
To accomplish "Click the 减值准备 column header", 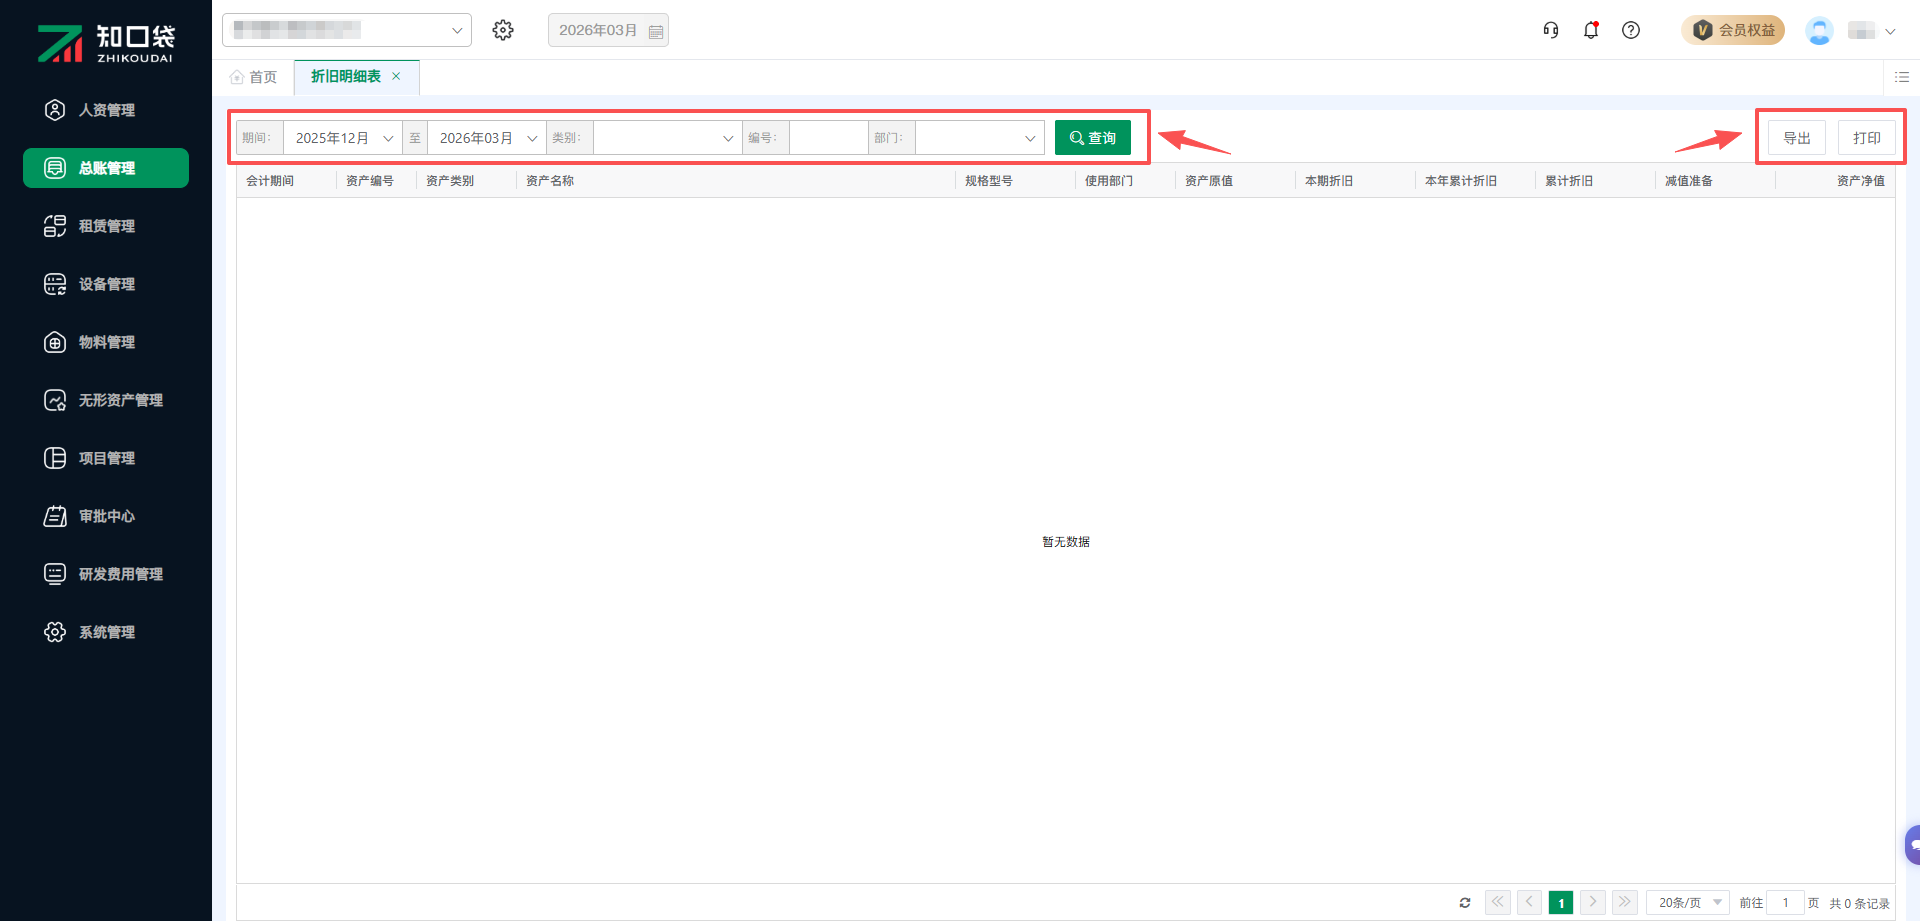I will point(1689,181).
